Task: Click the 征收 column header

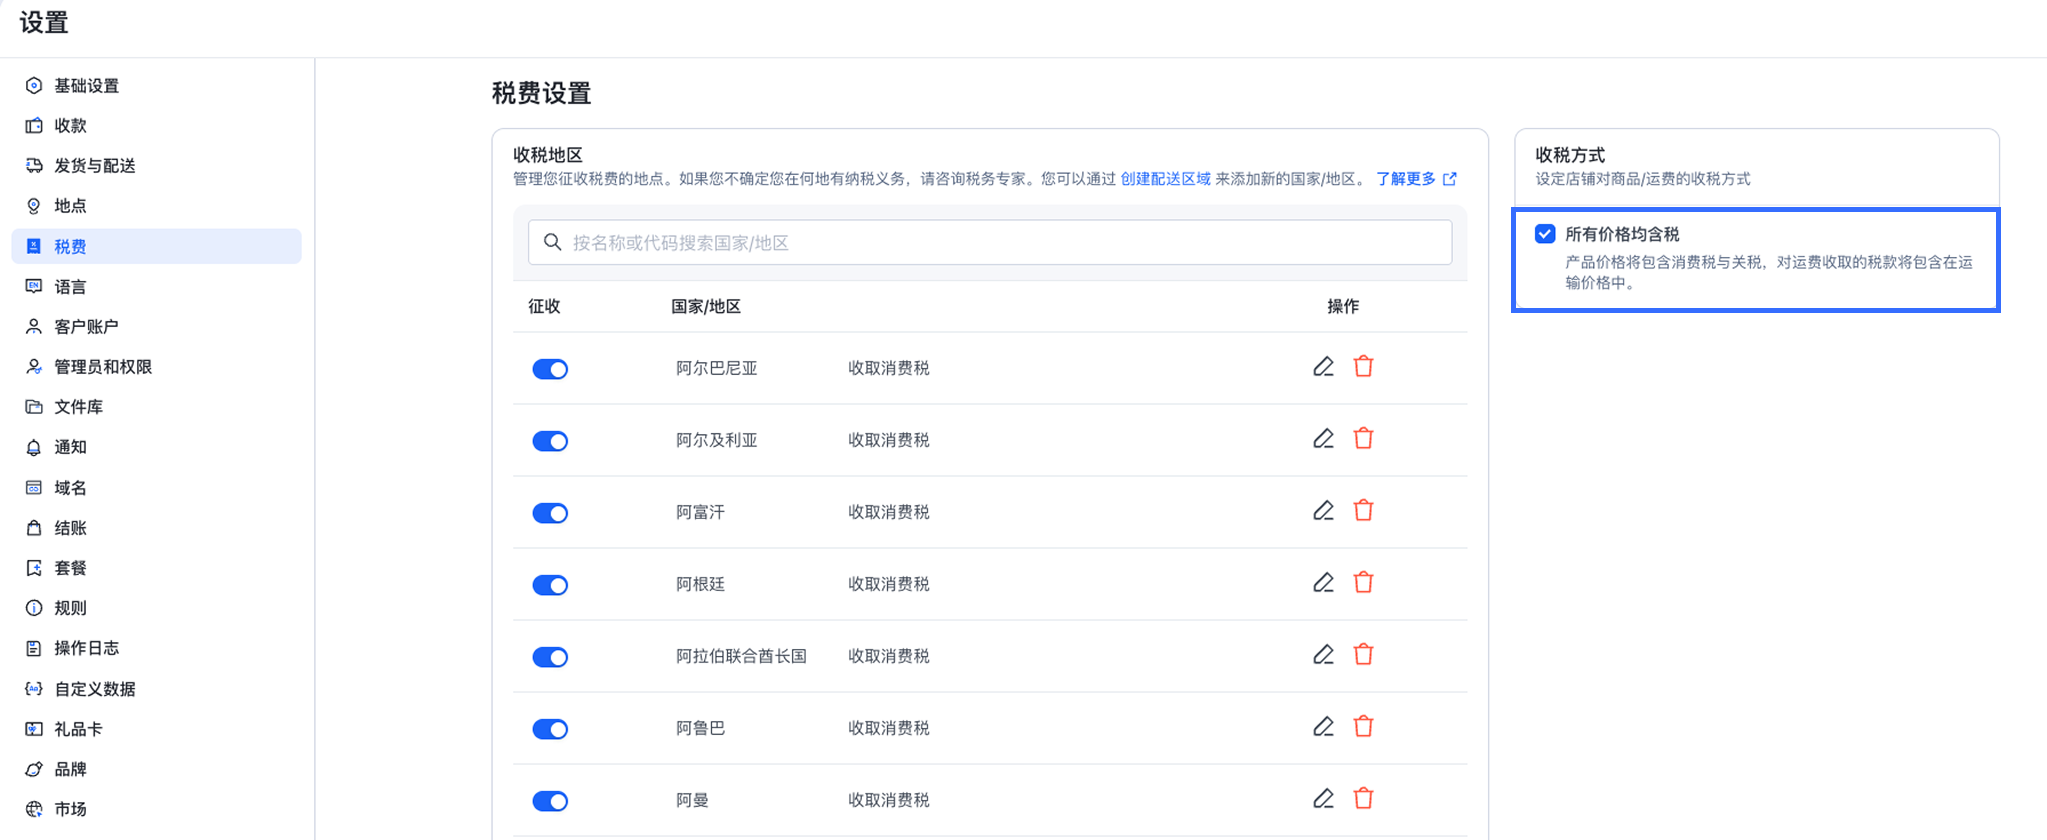Action: [544, 306]
